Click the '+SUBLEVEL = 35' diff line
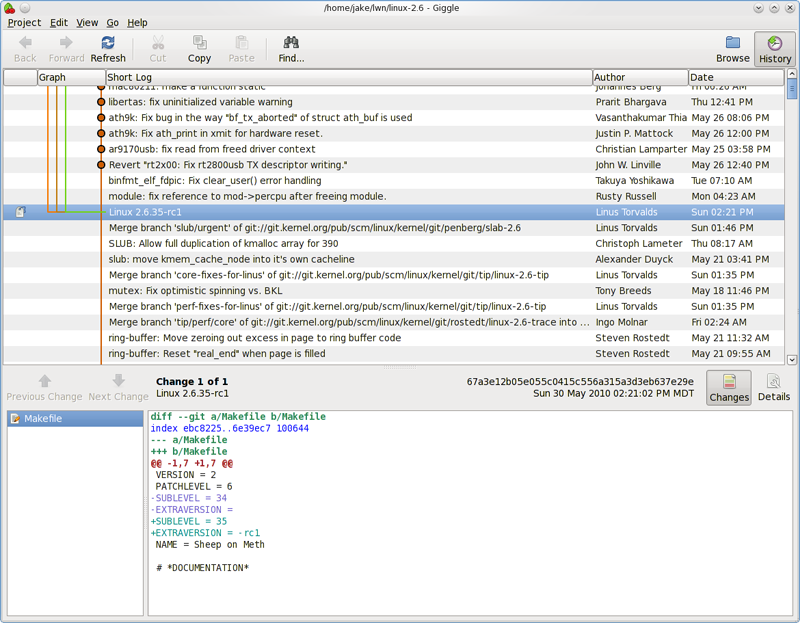 pos(189,521)
